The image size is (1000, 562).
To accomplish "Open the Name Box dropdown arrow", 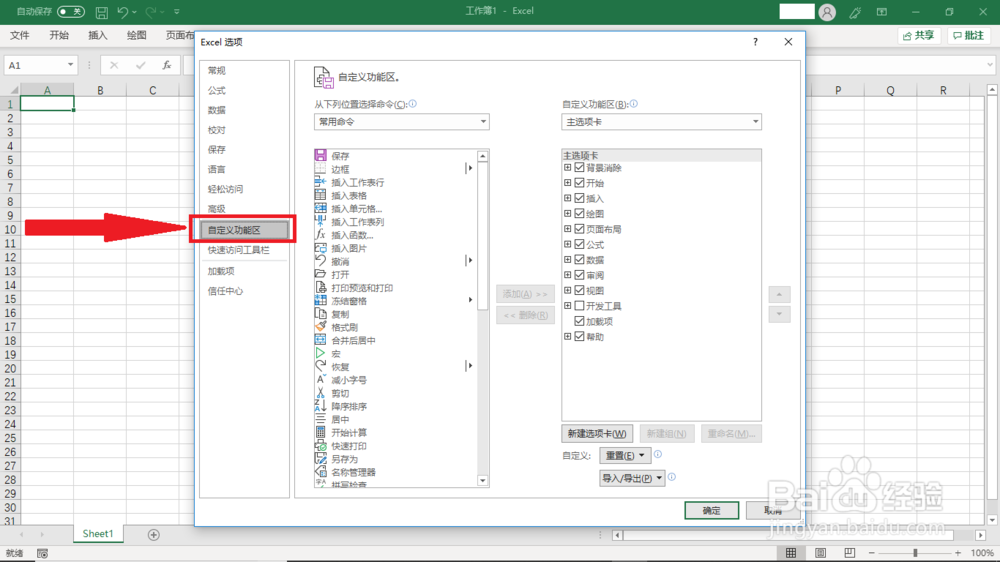I will tap(70, 65).
